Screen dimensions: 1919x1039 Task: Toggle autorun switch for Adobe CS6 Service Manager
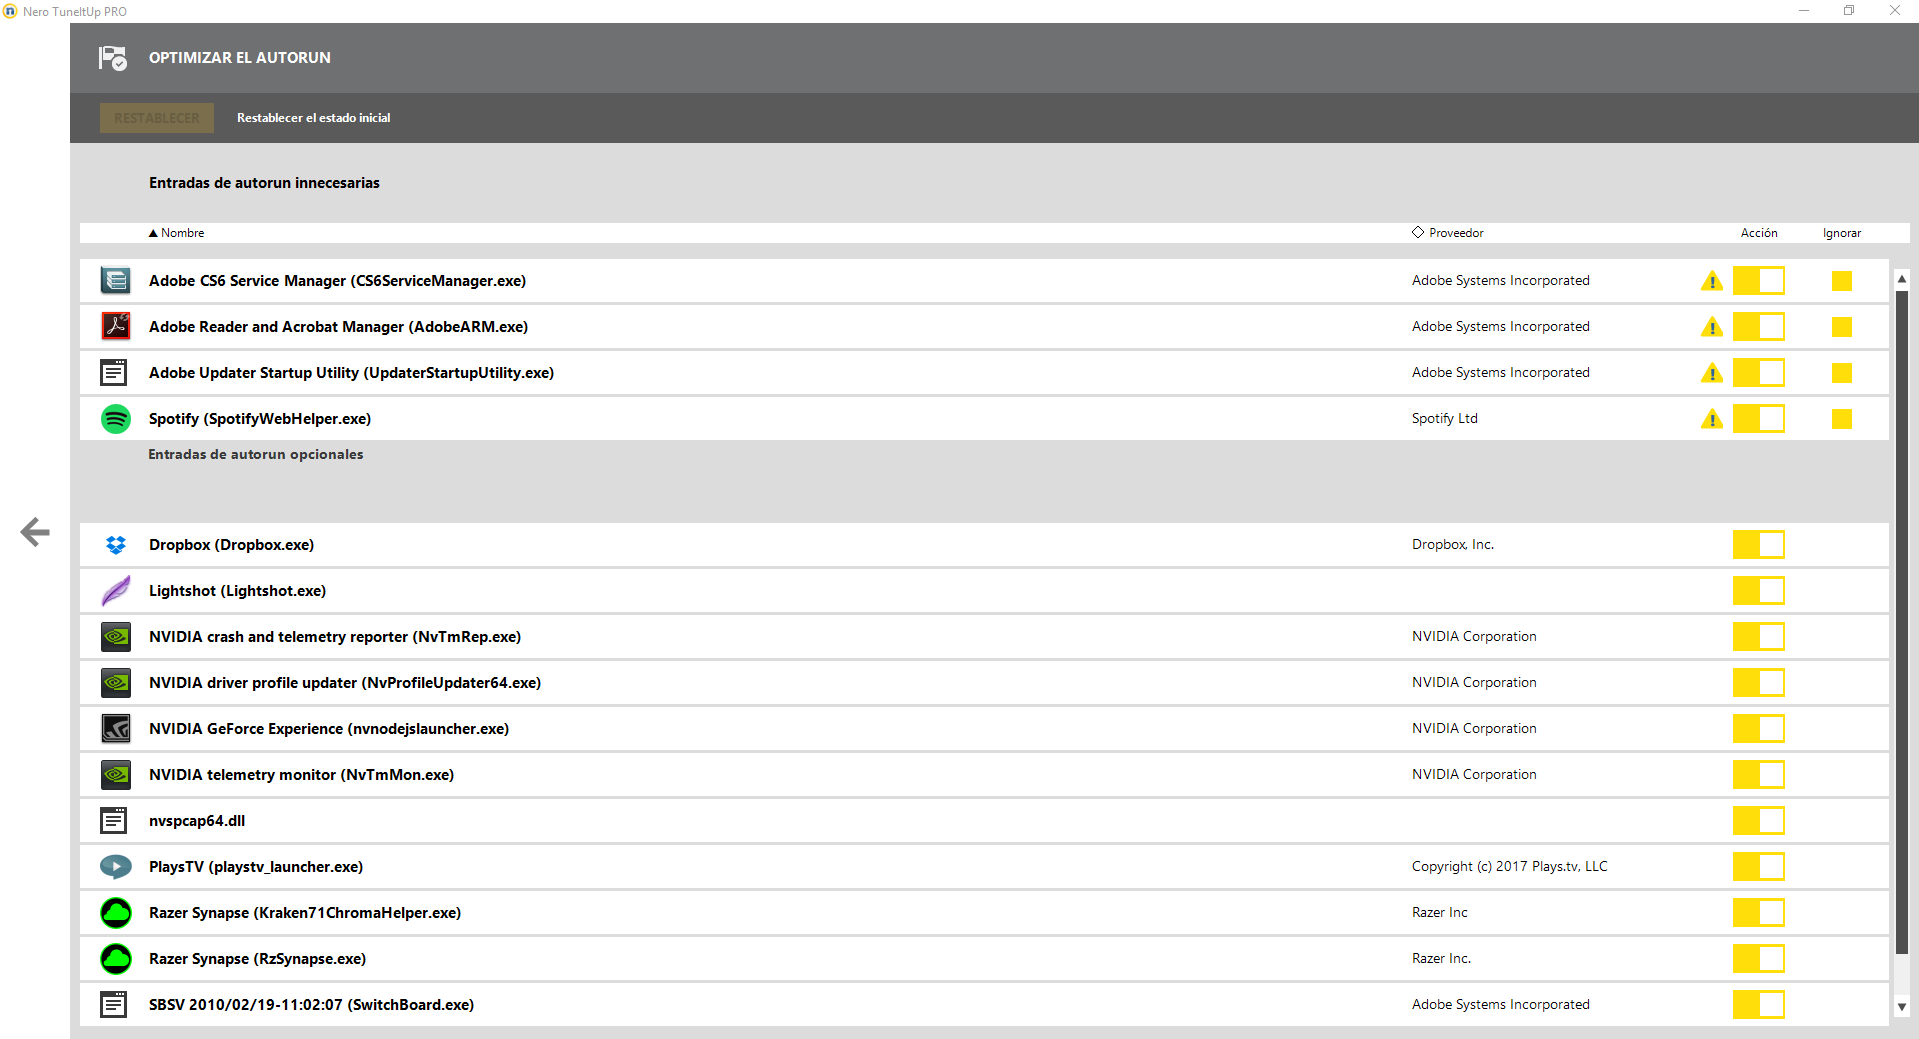1759,281
